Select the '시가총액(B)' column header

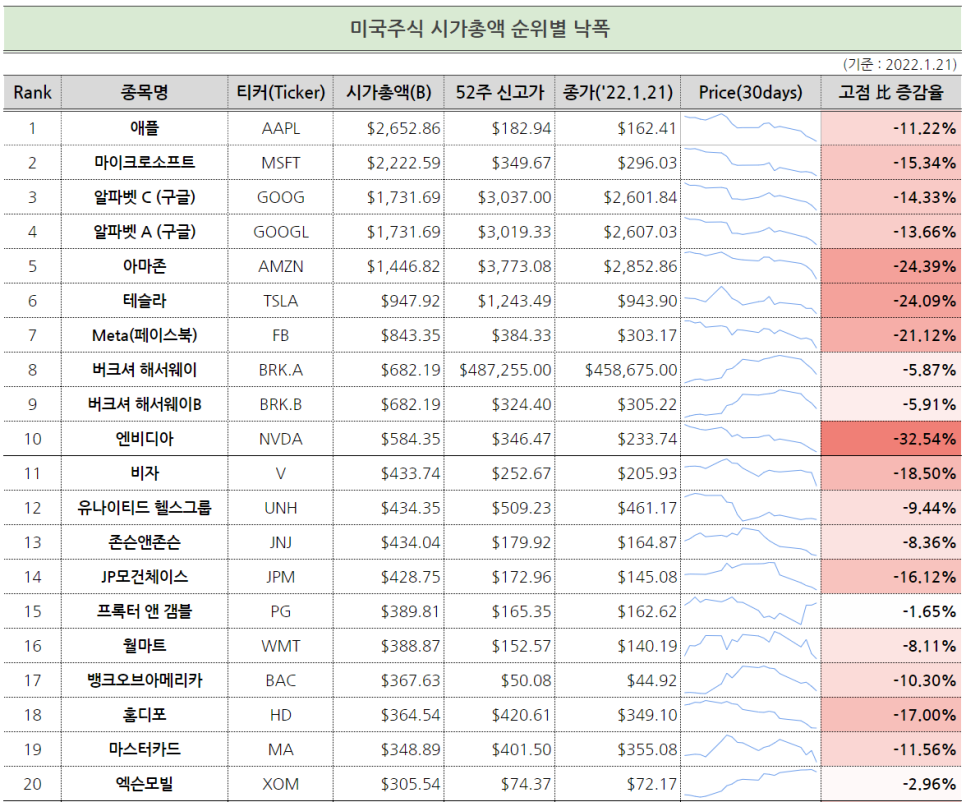pos(389,92)
